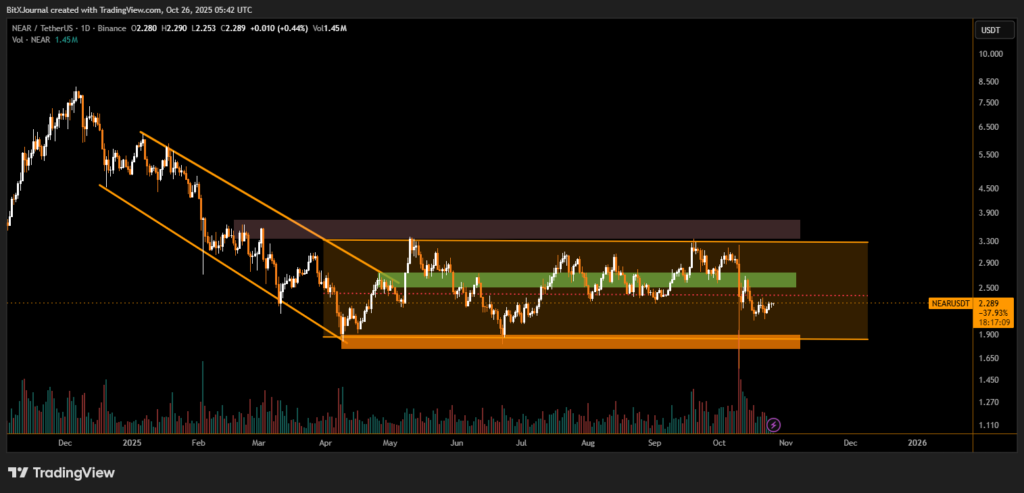Click the Jul label on time axis
Image resolution: width=1024 pixels, height=493 pixels.
pos(522,441)
